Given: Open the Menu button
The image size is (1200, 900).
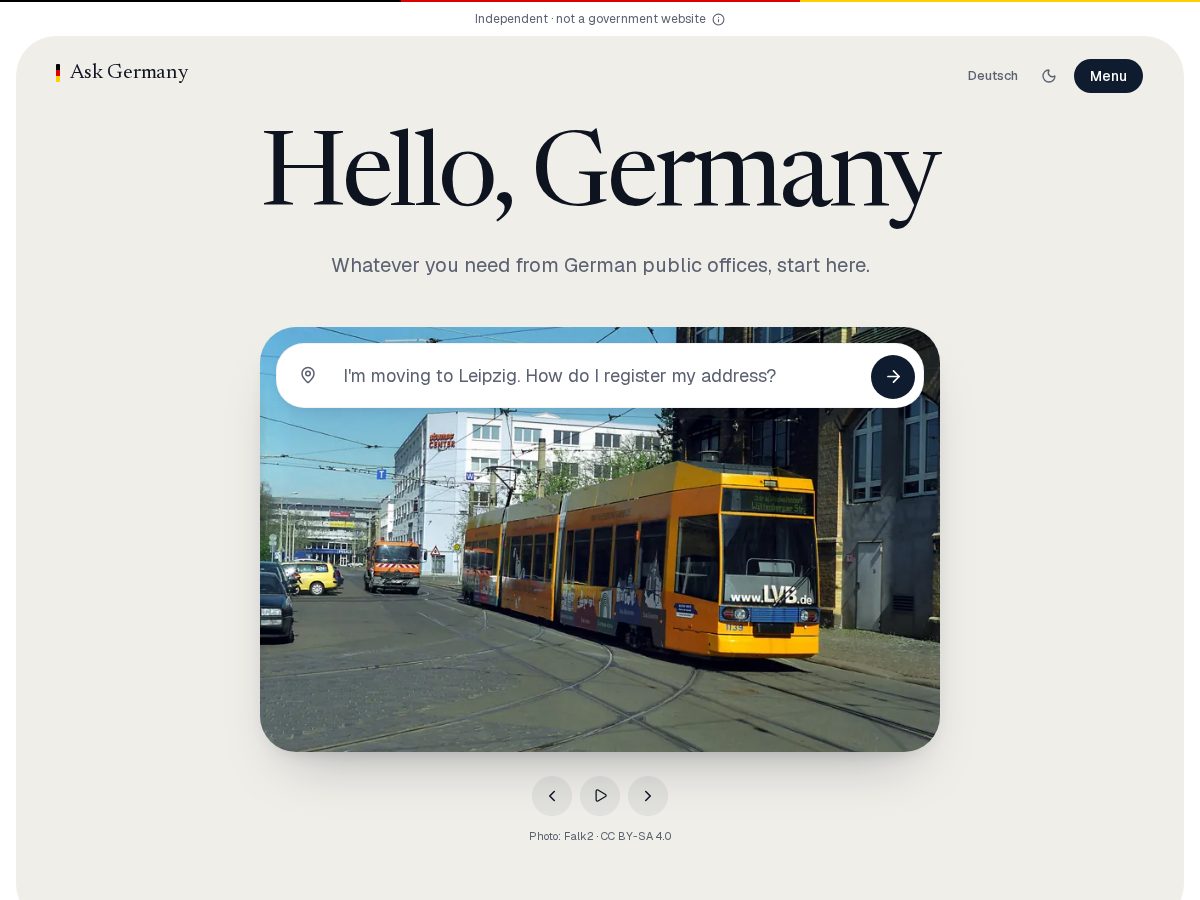Looking at the screenshot, I should [1108, 76].
